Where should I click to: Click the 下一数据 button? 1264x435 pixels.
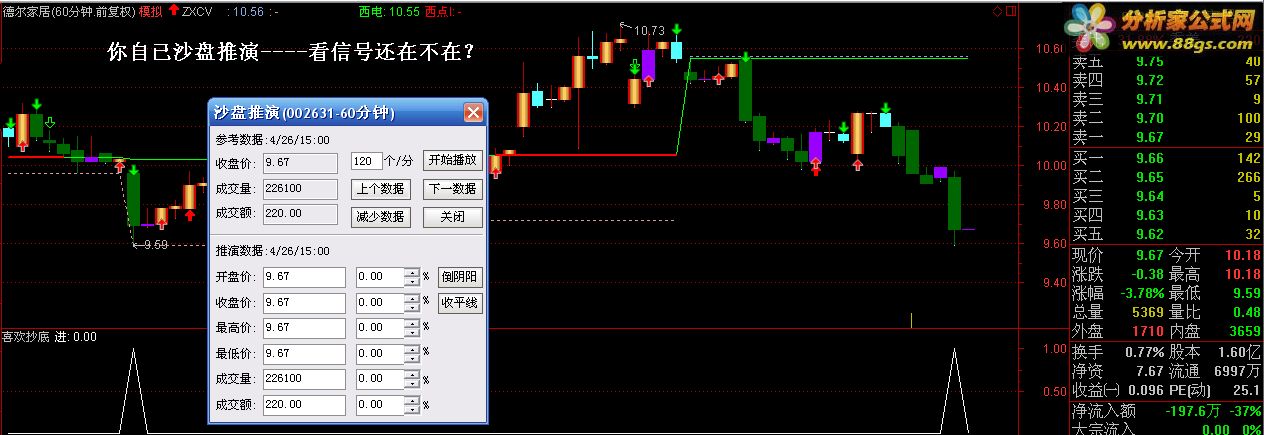tap(452, 188)
